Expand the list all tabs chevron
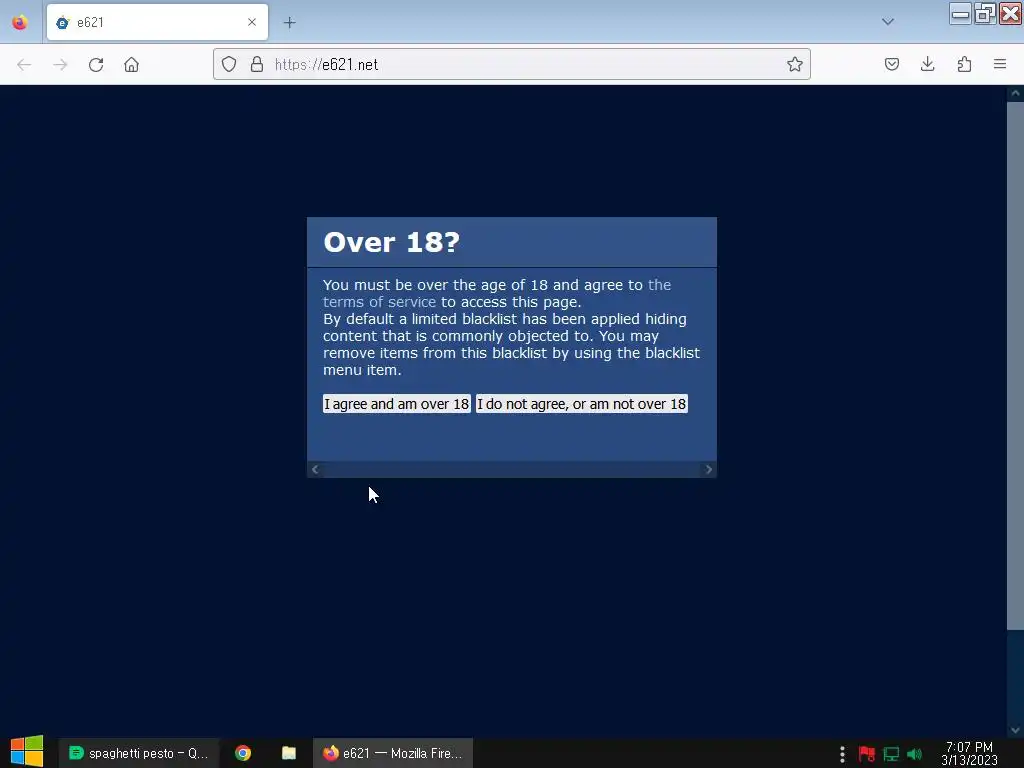The width and height of the screenshot is (1024, 768). [x=888, y=22]
